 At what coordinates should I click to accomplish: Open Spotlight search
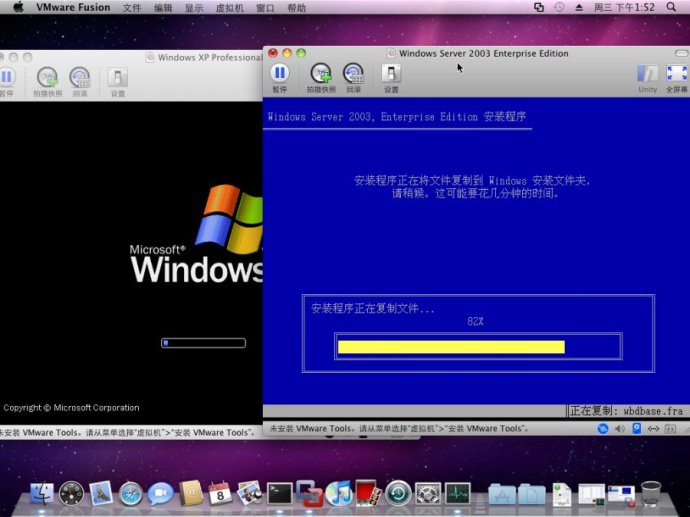coord(671,7)
